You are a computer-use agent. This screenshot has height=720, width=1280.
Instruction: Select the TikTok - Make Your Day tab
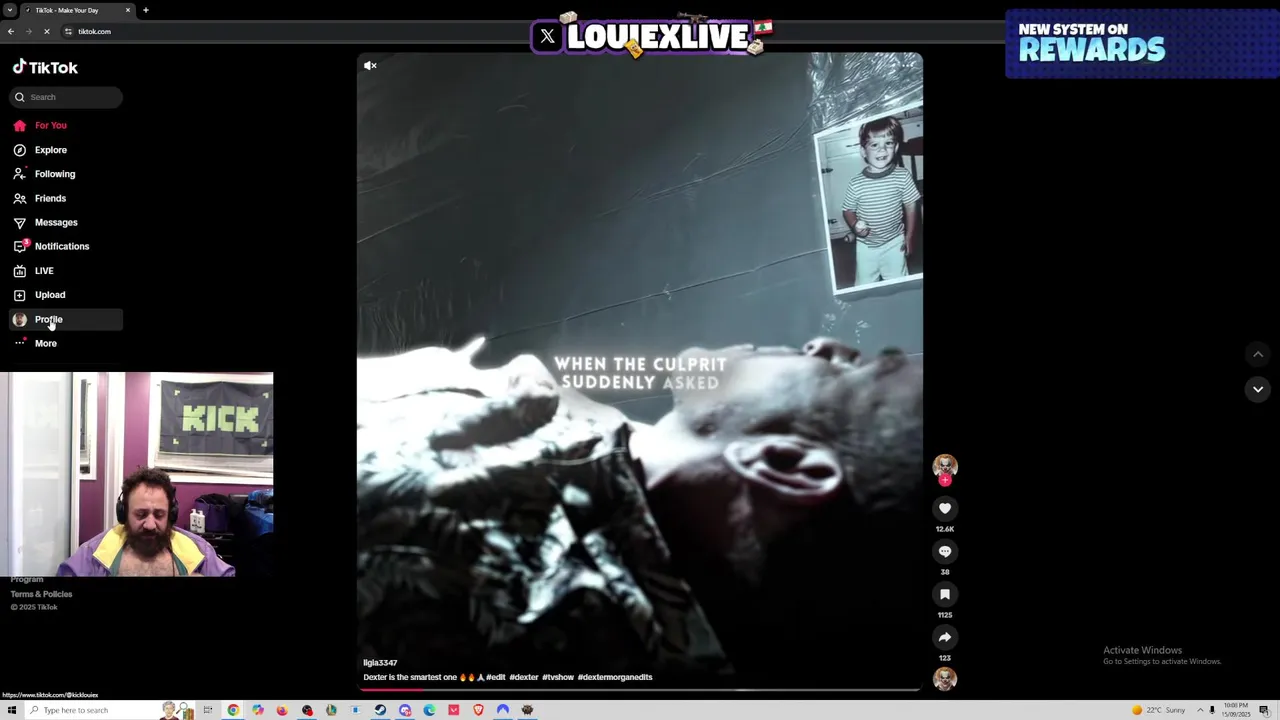point(77,10)
